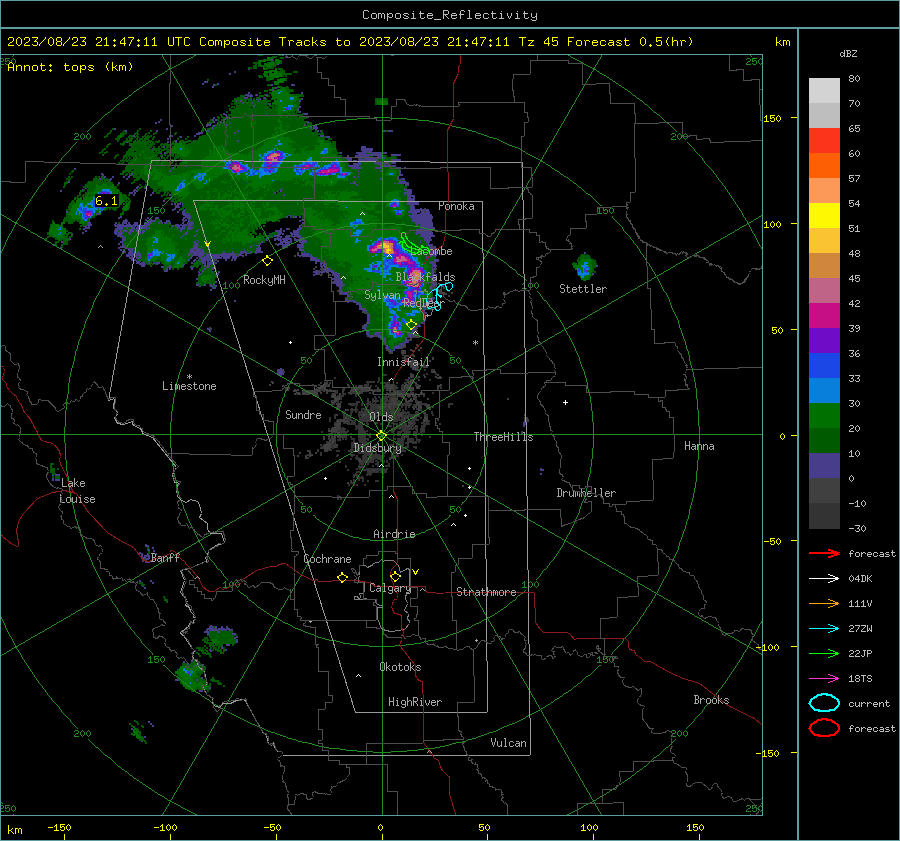Click the red forecast arrow legend icon
Screen dimensions: 900x841
[824, 553]
